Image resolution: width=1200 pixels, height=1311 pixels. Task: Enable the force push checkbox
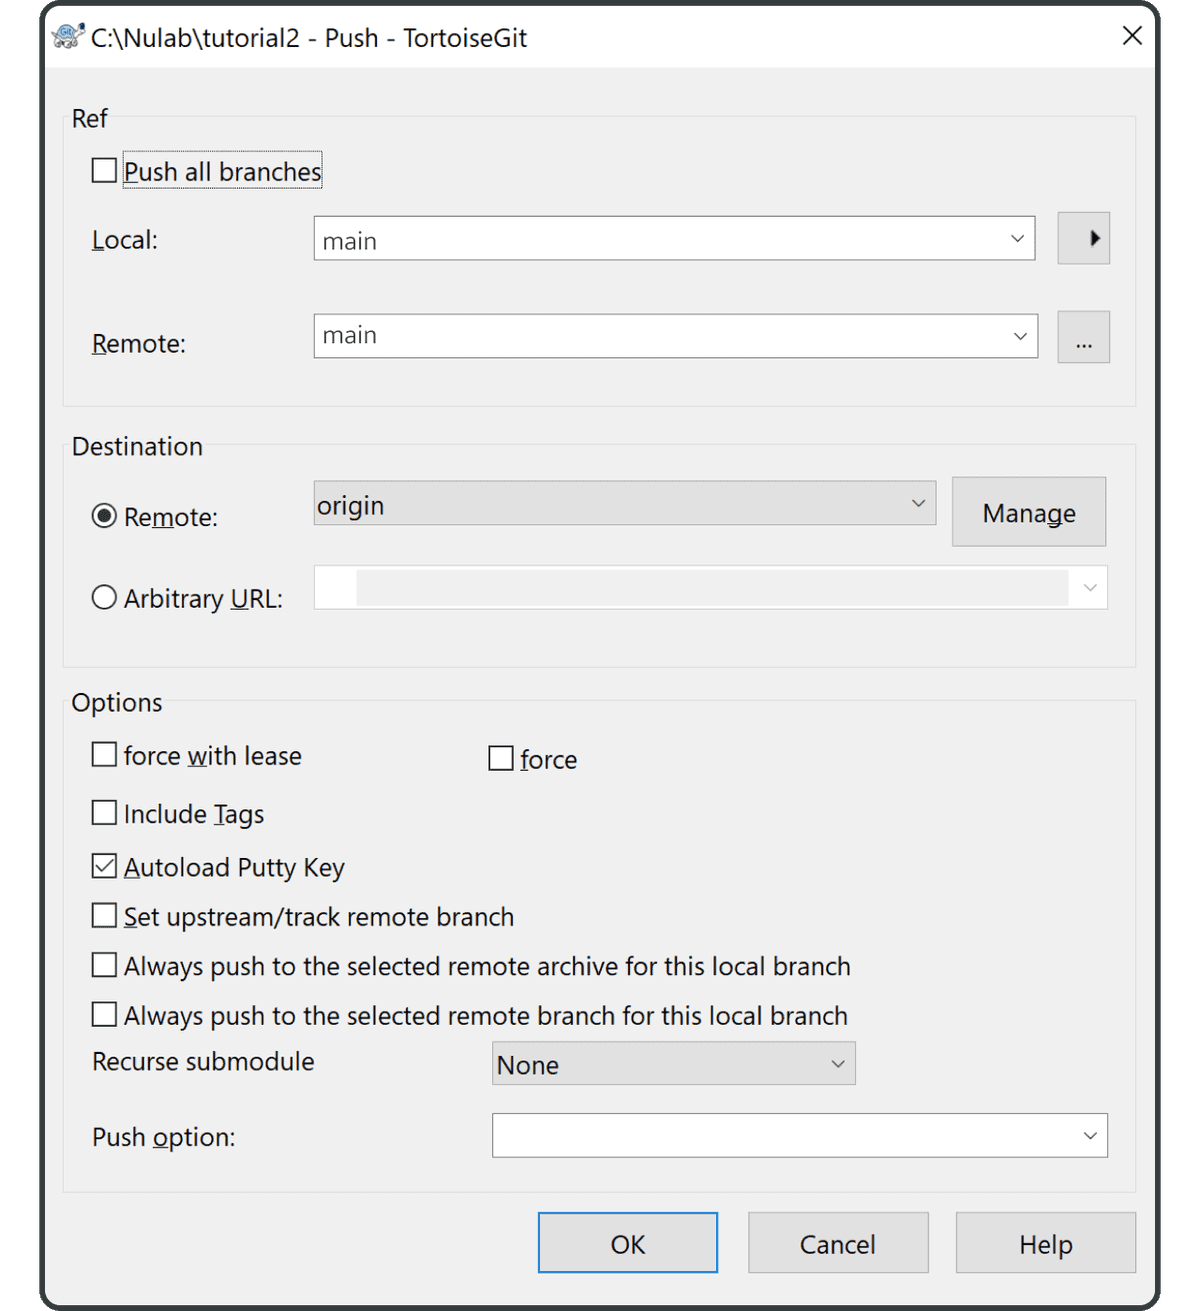pyautogui.click(x=500, y=758)
